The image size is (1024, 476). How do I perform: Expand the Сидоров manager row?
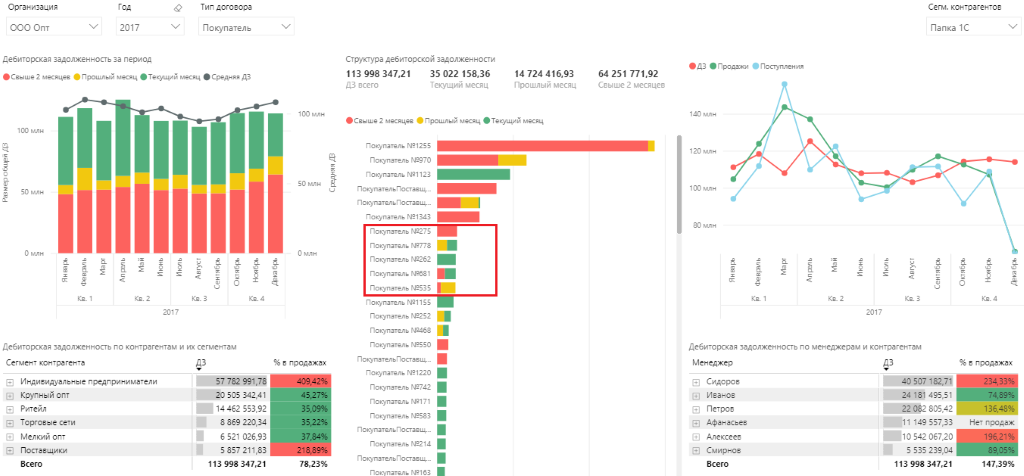696,381
